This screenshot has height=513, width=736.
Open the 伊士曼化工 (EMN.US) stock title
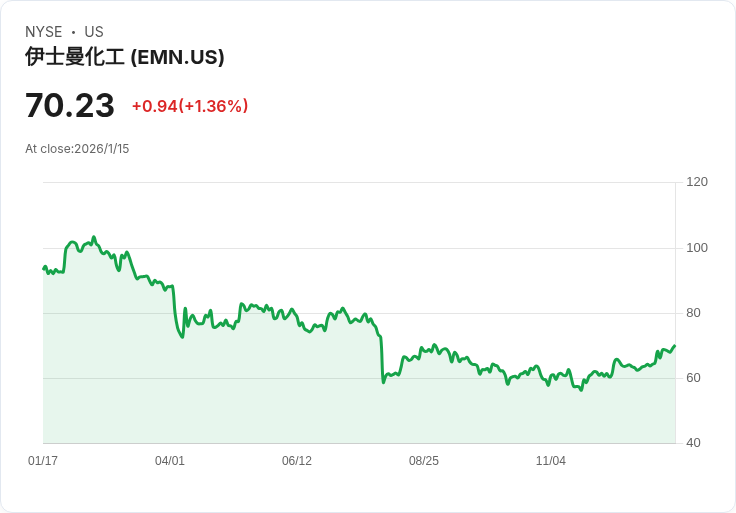point(125,57)
